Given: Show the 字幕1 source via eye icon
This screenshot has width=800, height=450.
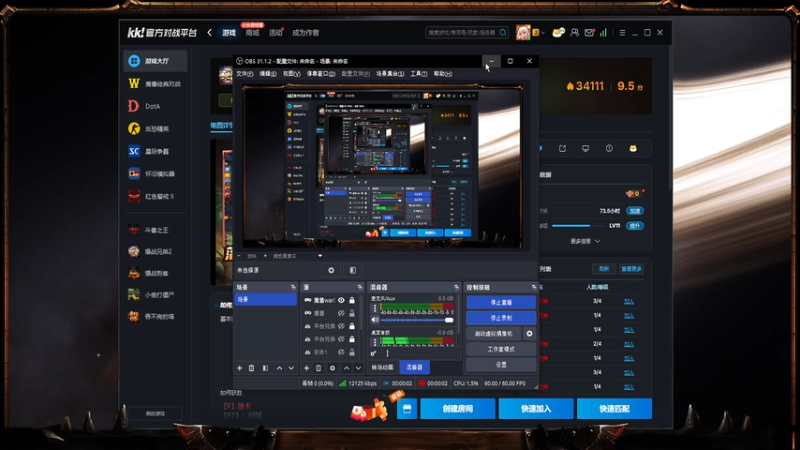Looking at the screenshot, I should [341, 352].
